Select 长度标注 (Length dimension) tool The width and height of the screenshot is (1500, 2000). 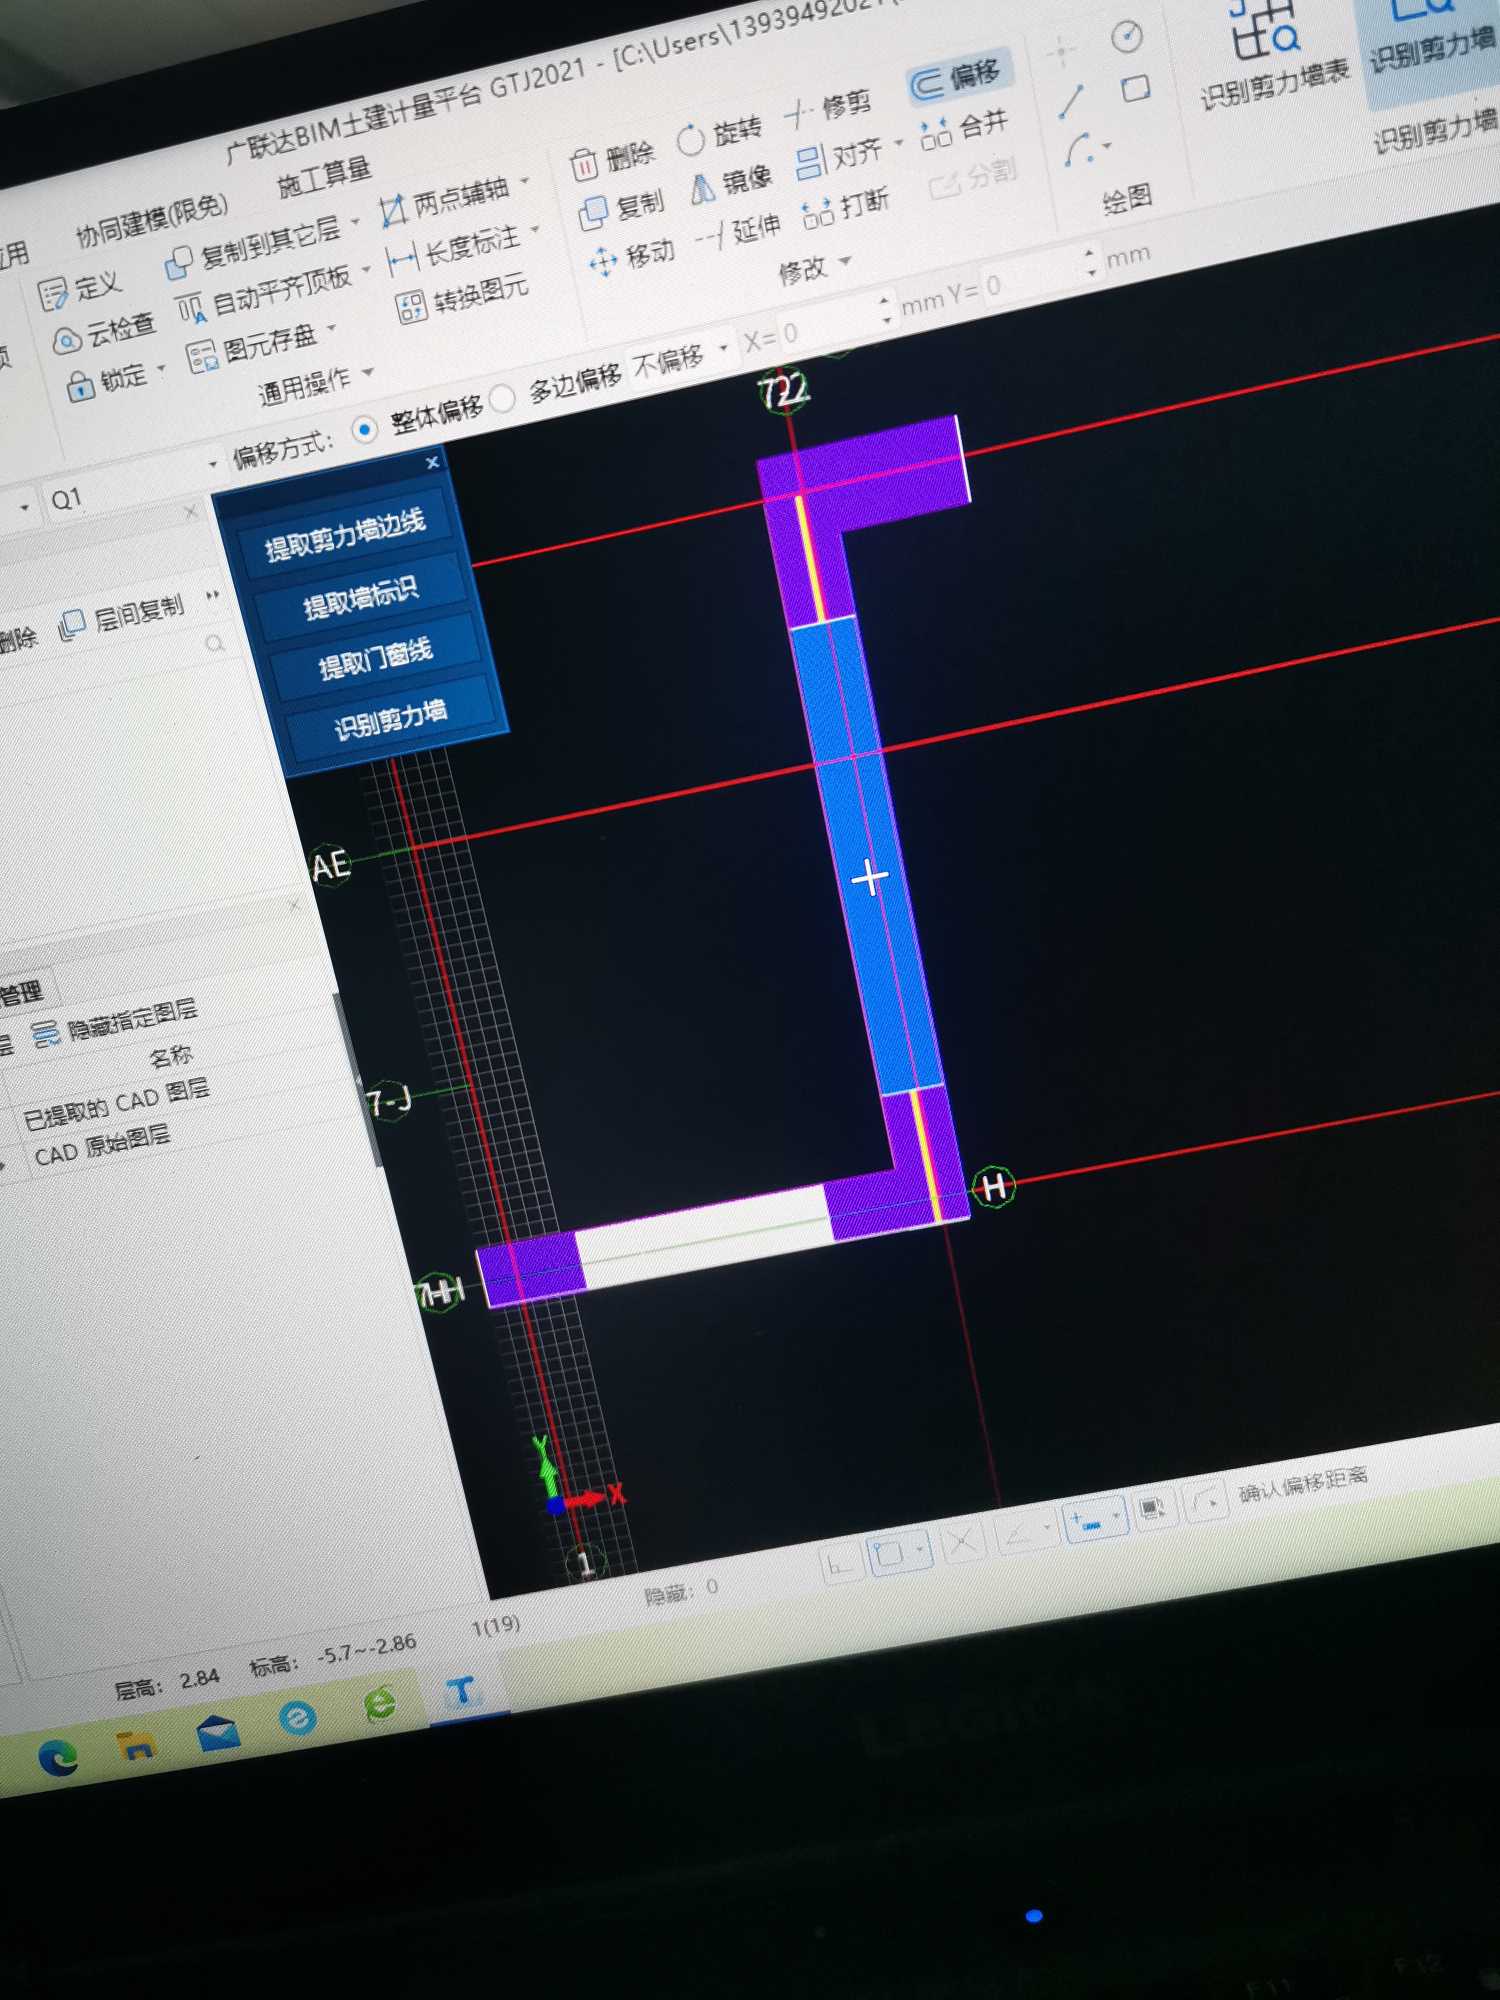pyautogui.click(x=455, y=250)
